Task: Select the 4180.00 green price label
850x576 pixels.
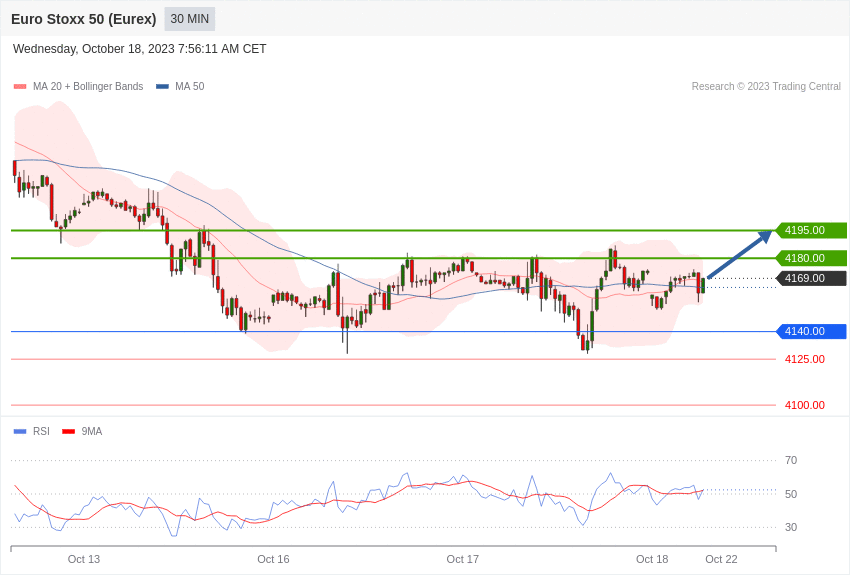Action: click(812, 258)
